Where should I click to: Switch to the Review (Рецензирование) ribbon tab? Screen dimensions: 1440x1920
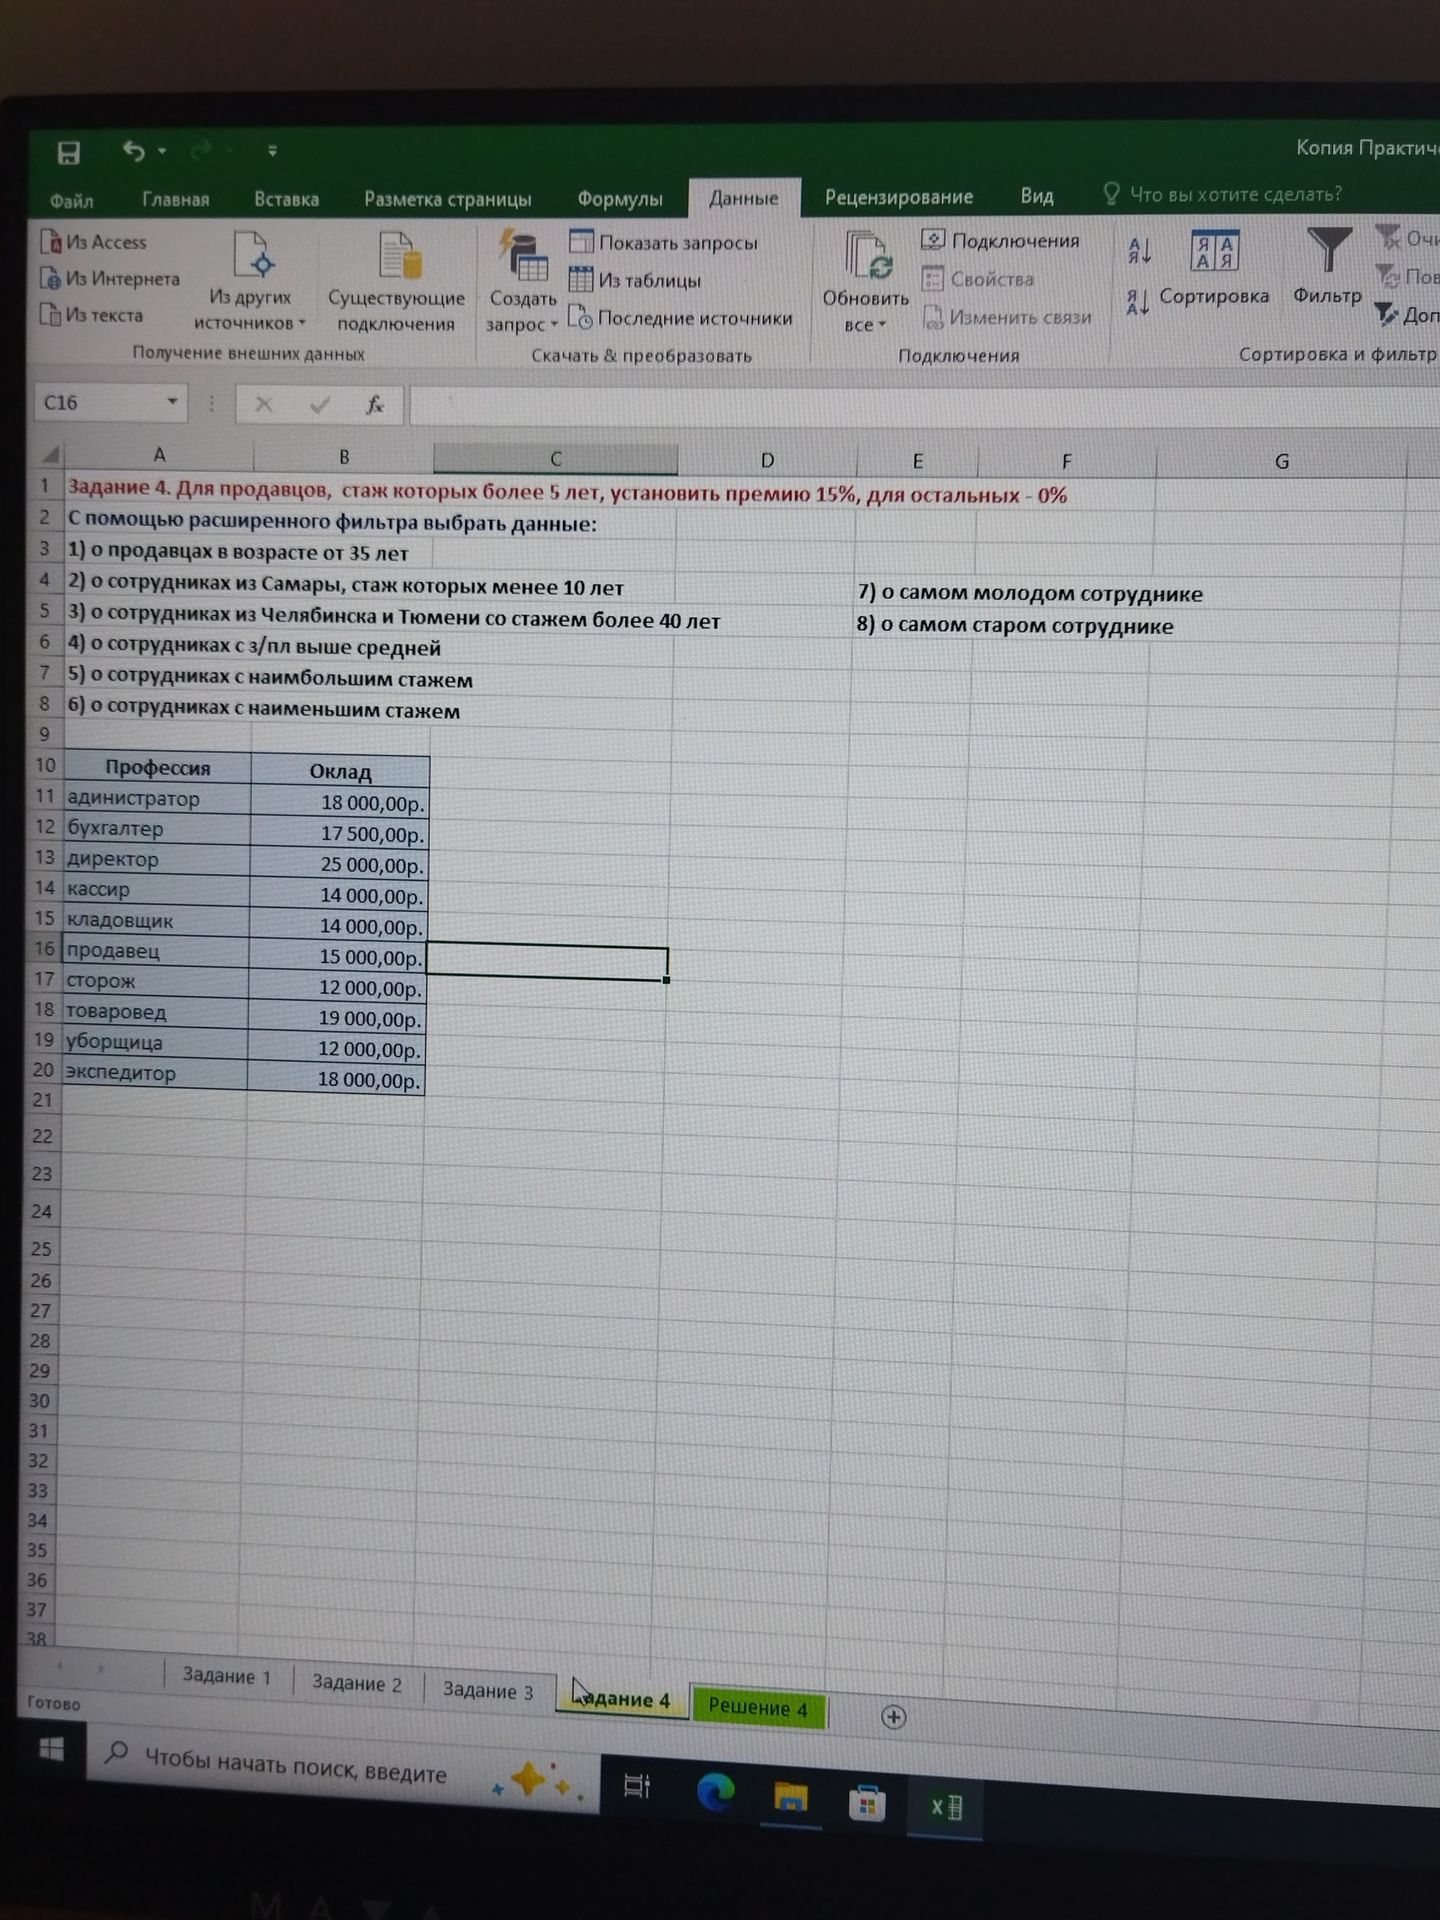899,197
